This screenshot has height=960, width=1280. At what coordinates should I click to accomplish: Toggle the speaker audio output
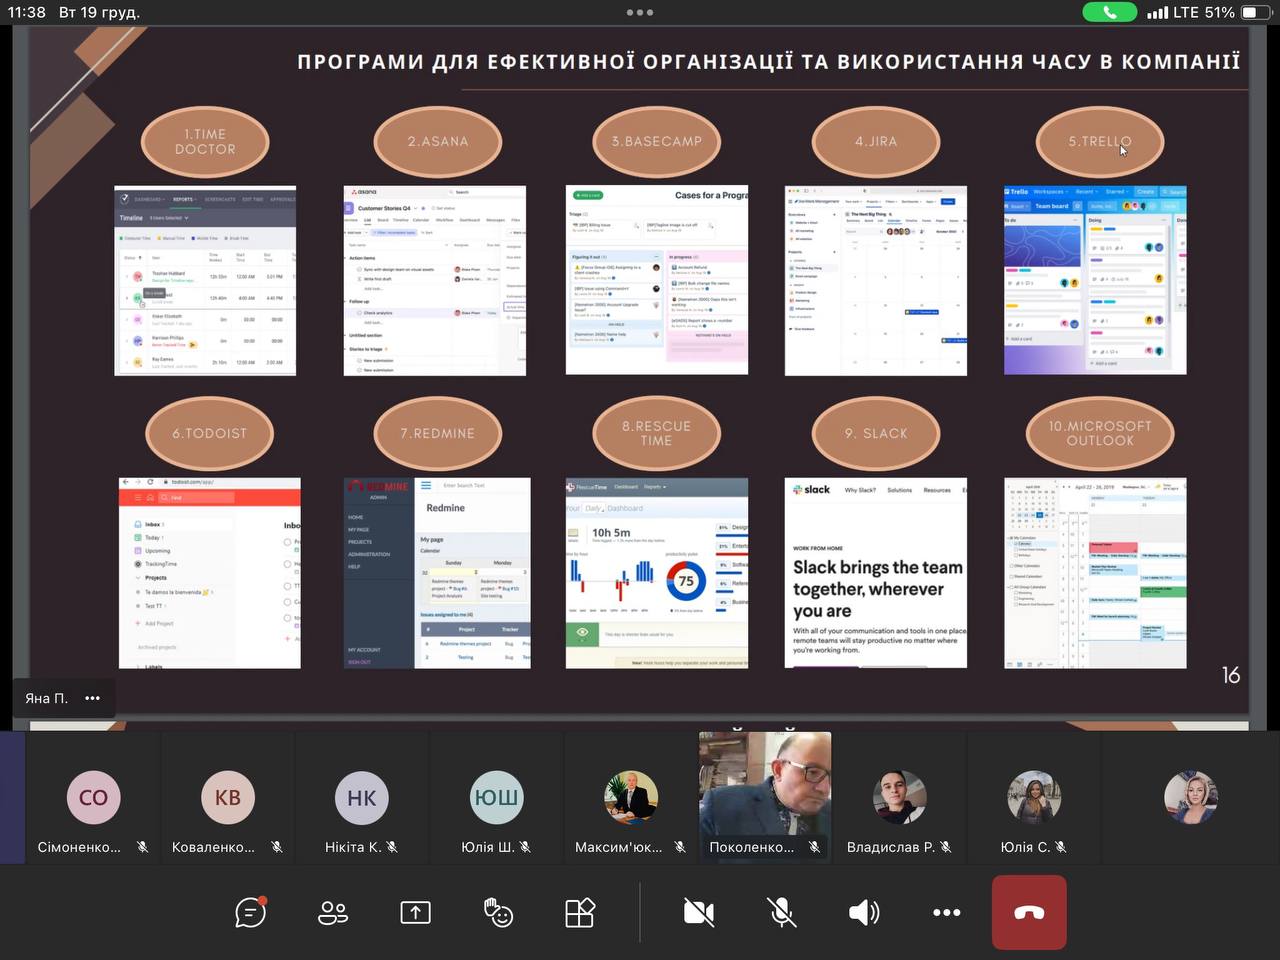point(864,912)
